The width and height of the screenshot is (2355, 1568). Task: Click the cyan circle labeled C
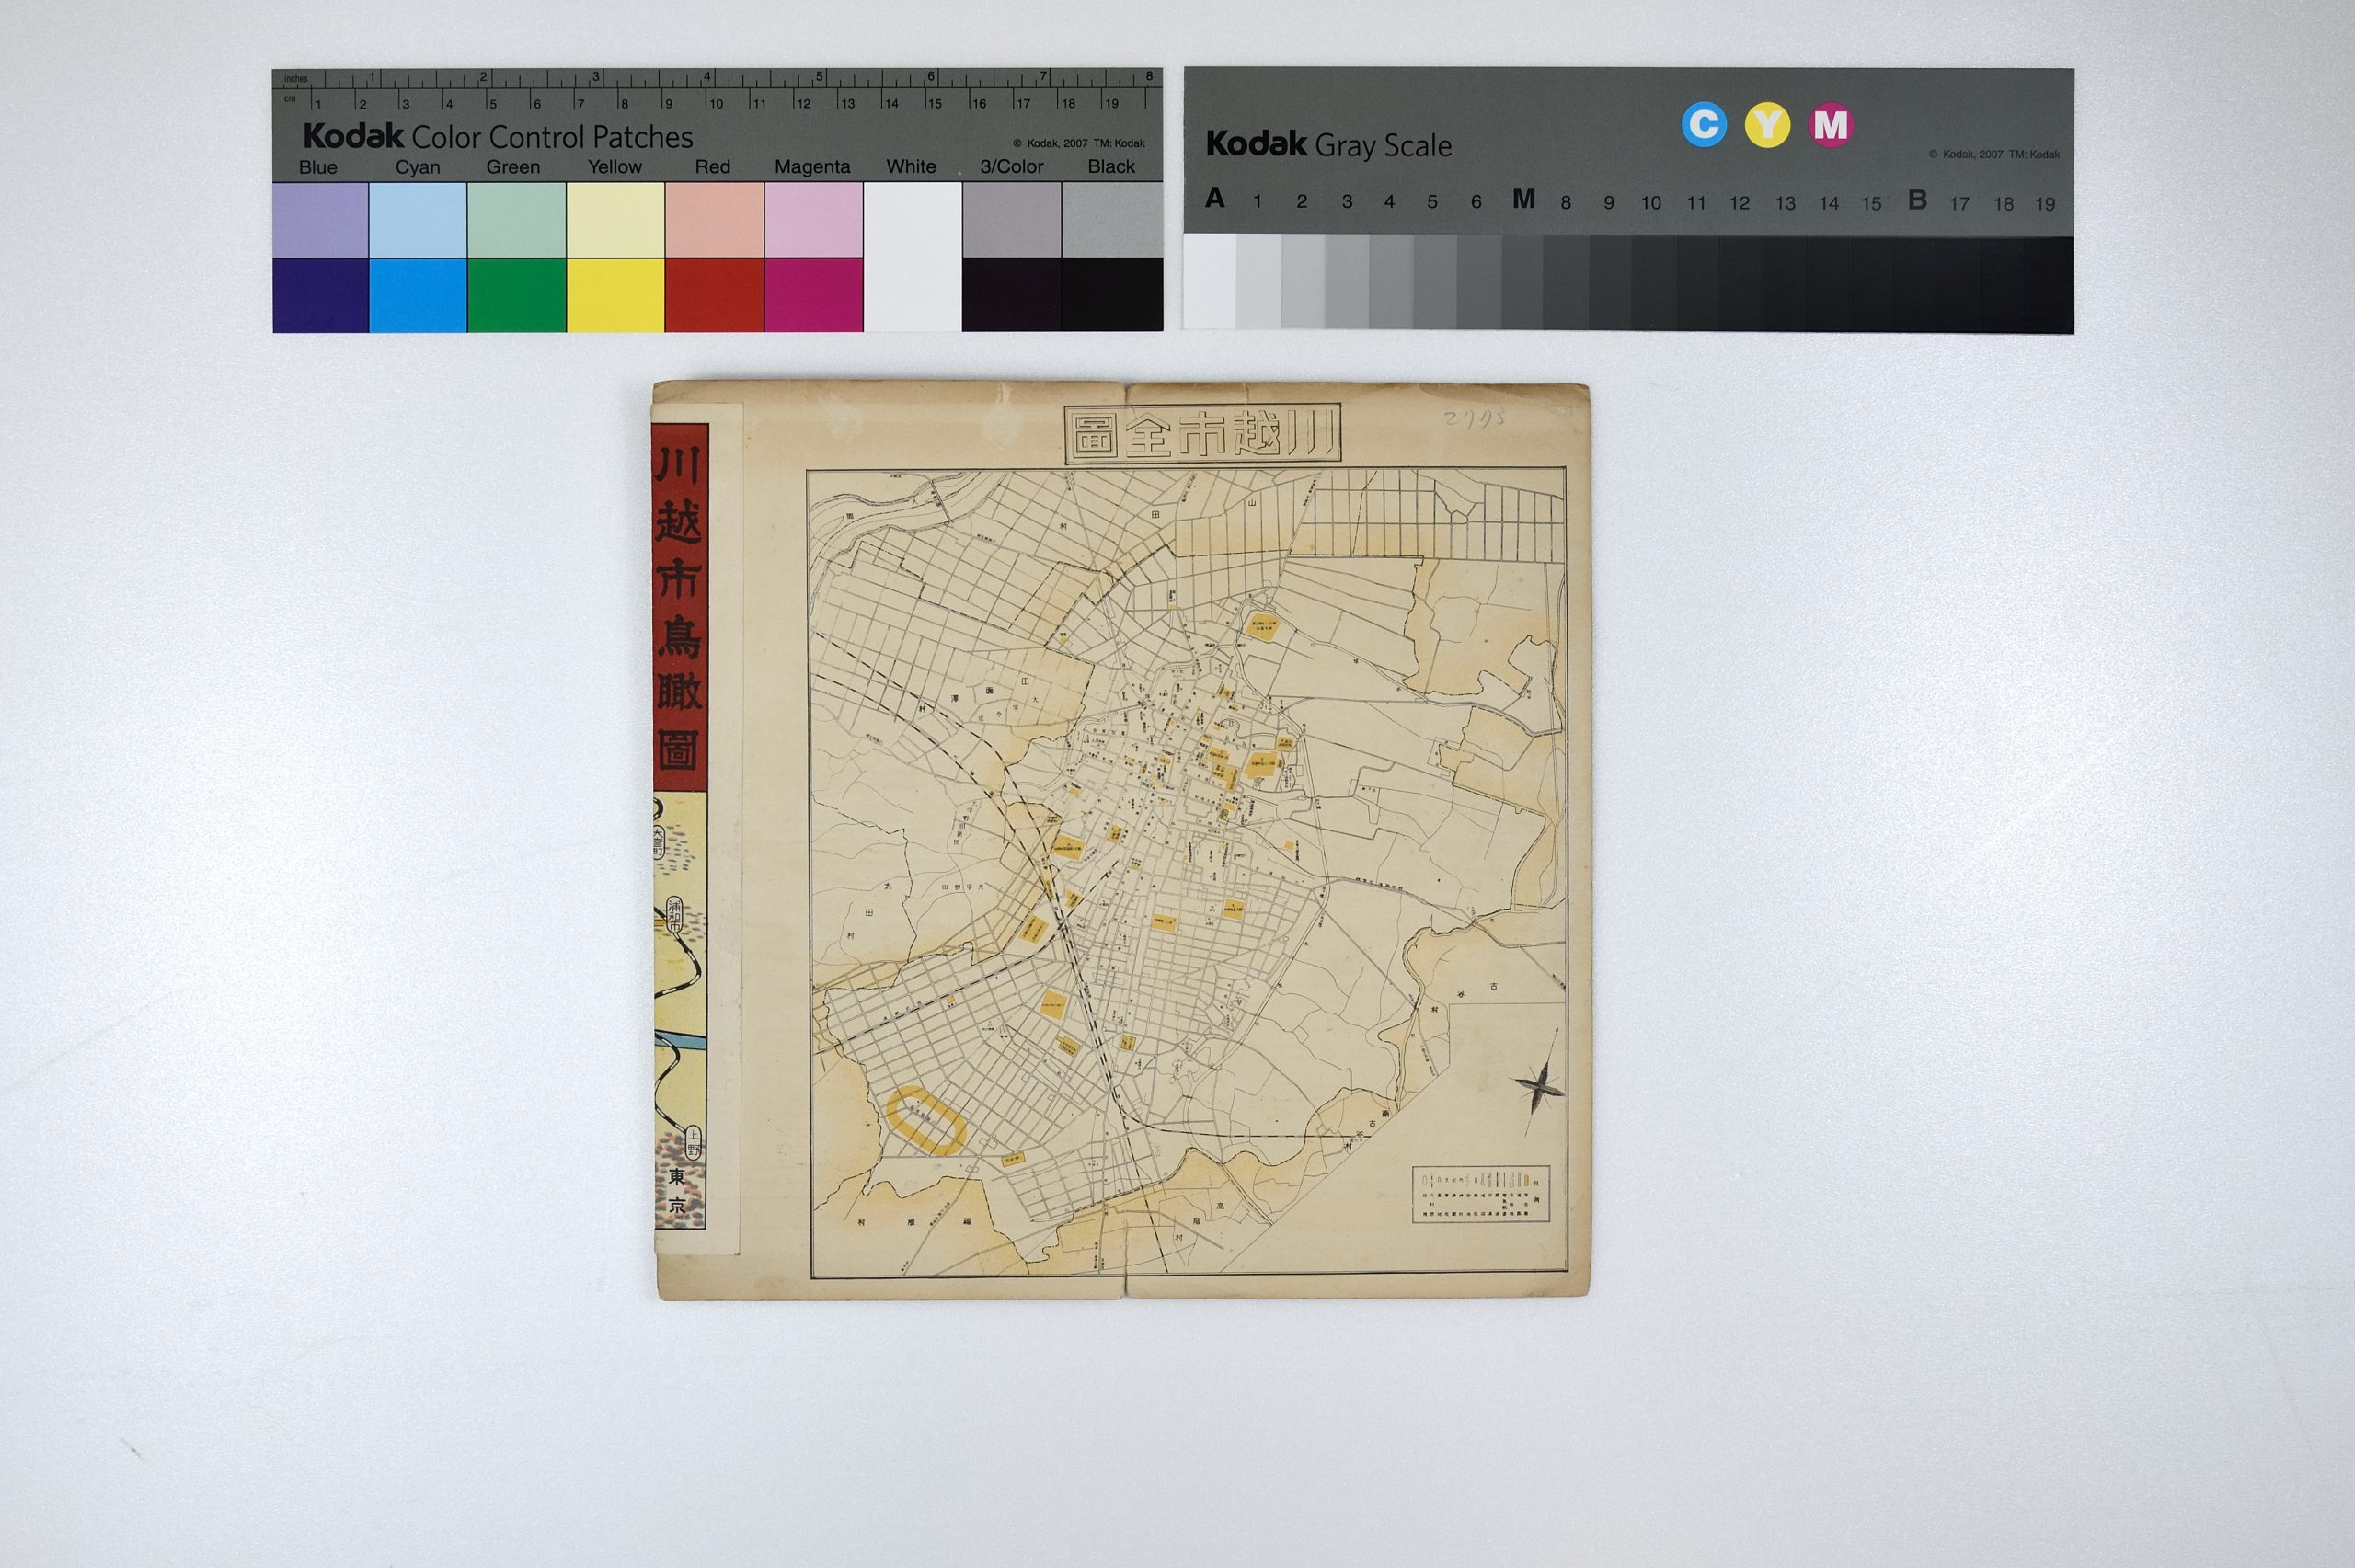point(1703,125)
